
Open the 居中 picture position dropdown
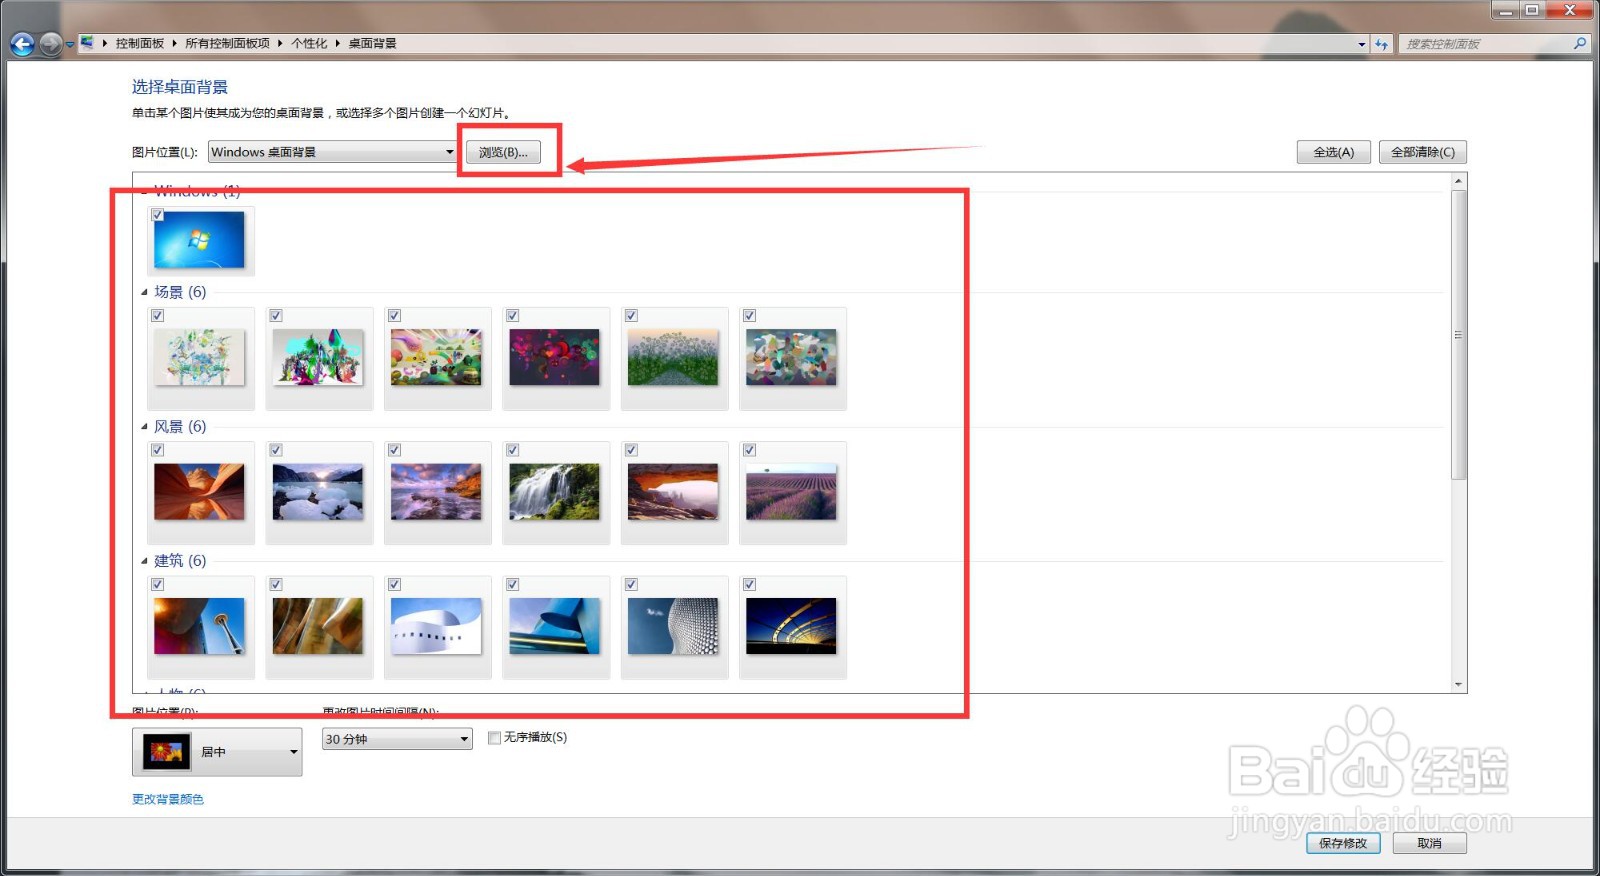coord(217,752)
